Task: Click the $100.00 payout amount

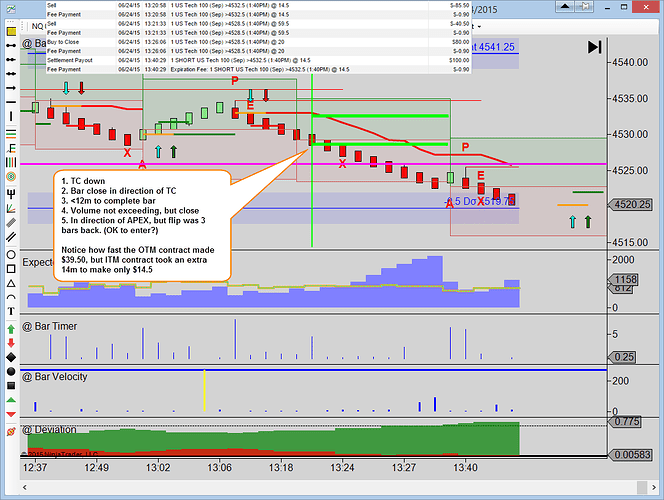Action: point(459,60)
